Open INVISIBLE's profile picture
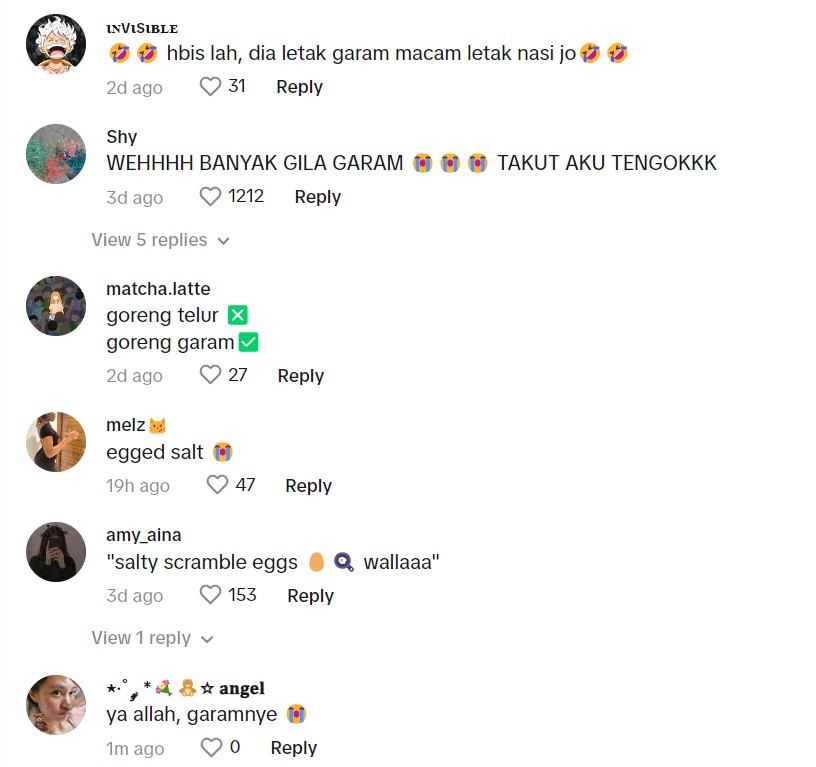 pyautogui.click(x=56, y=44)
